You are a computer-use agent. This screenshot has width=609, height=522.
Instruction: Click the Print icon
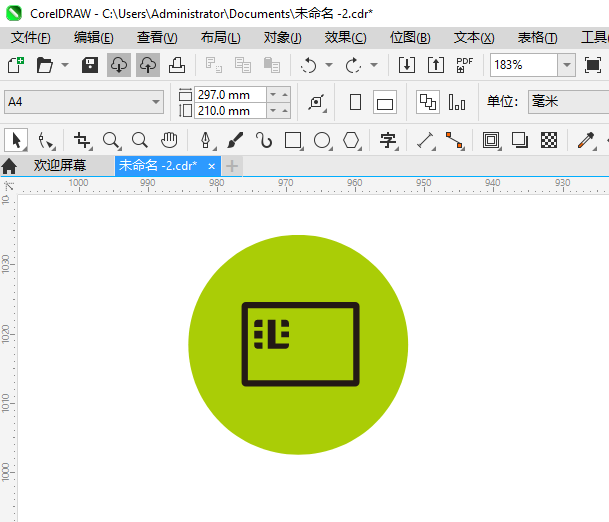(177, 65)
